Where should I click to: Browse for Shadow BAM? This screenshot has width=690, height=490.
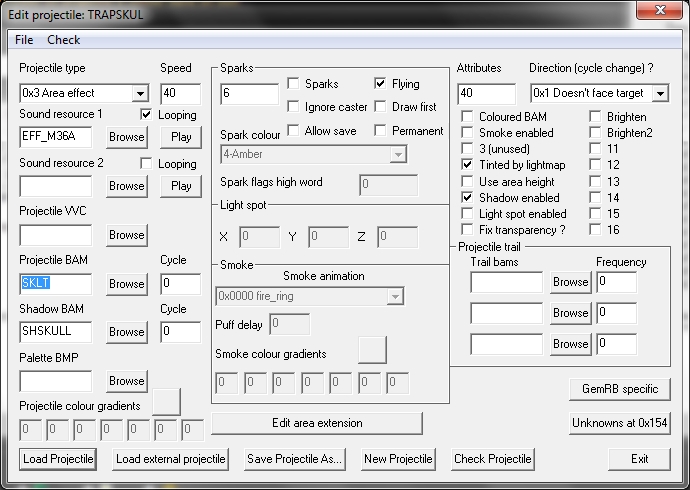pyautogui.click(x=127, y=332)
